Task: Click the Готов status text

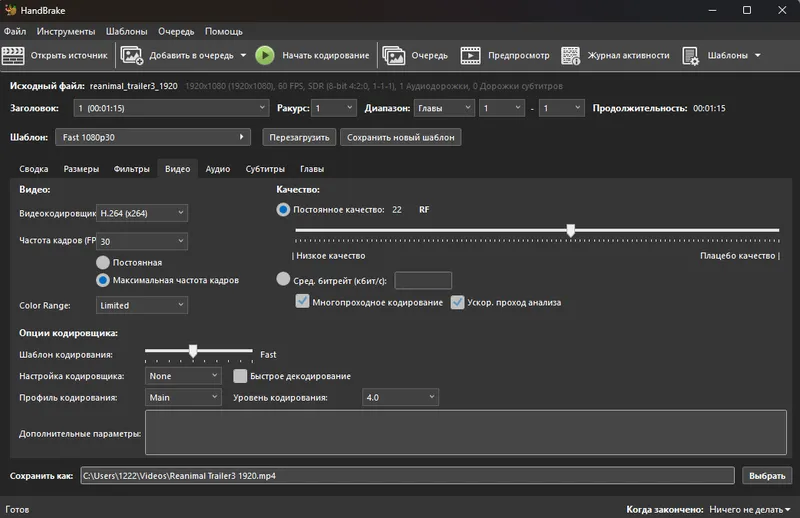Action: [x=17, y=509]
